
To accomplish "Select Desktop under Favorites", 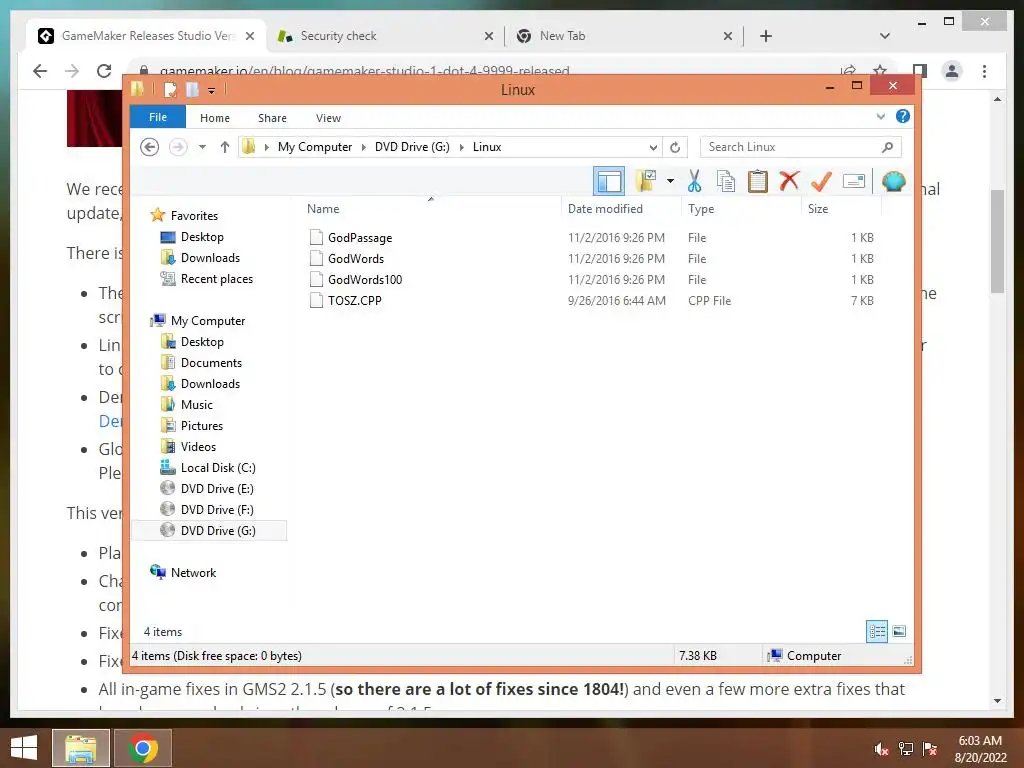I will point(202,237).
